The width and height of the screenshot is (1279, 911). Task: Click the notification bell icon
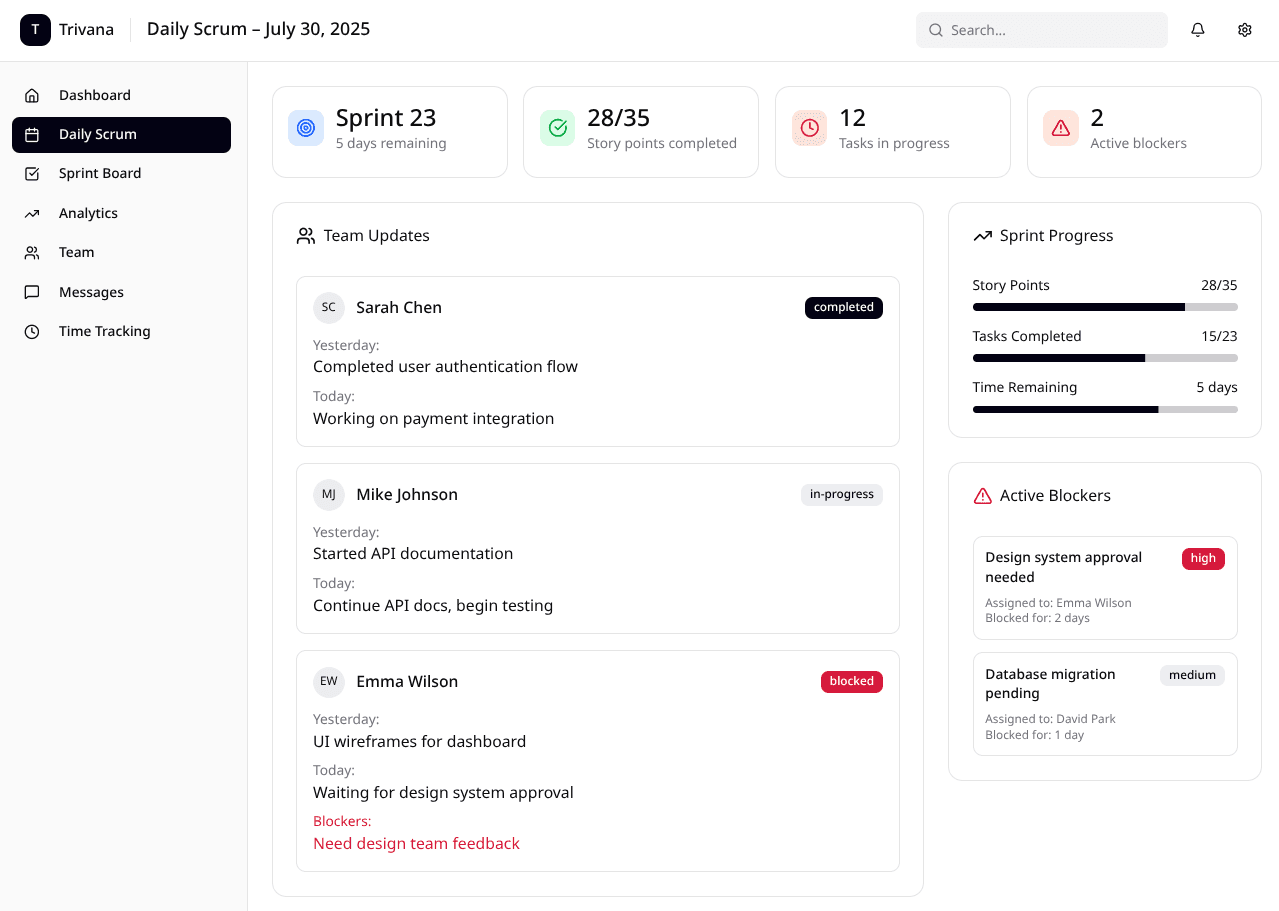tap(1197, 30)
